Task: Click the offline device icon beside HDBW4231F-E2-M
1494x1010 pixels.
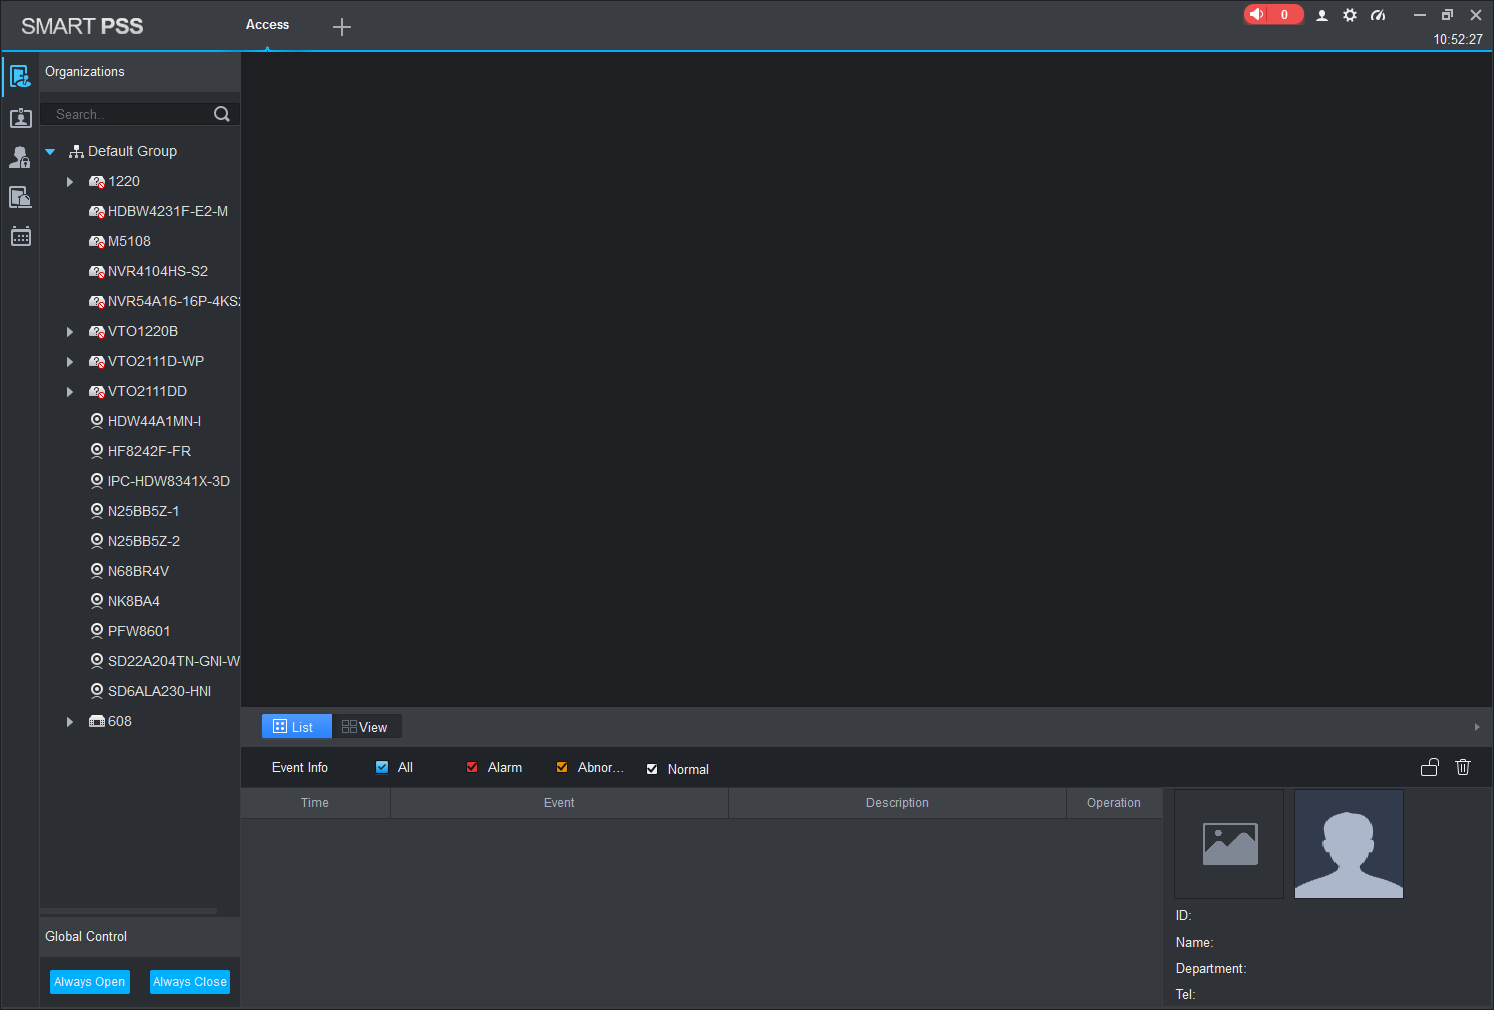Action: (97, 211)
